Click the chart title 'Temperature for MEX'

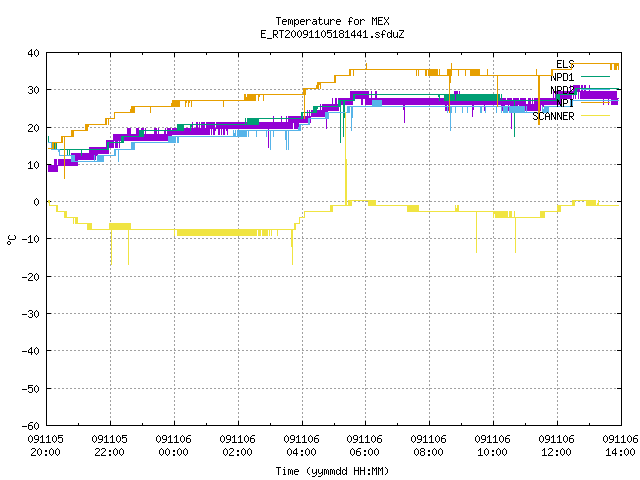pyautogui.click(x=332, y=21)
